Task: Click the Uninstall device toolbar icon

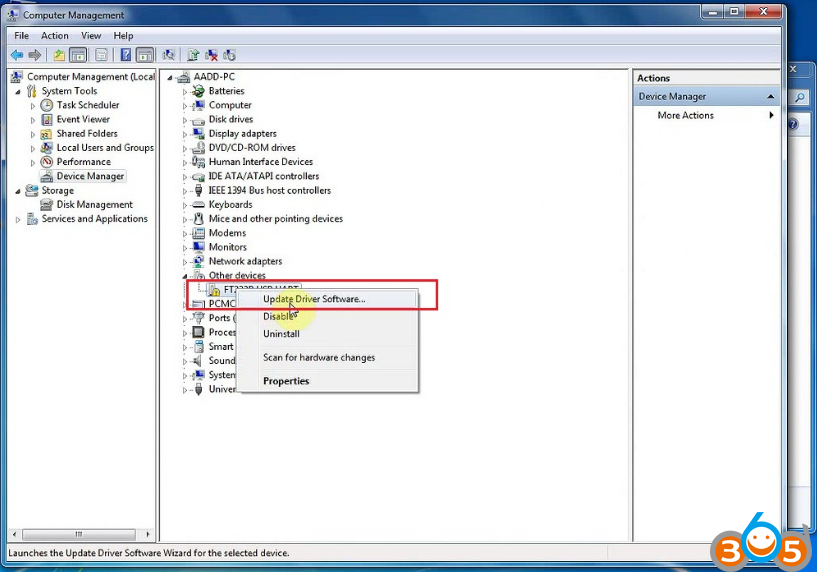Action: click(x=211, y=55)
